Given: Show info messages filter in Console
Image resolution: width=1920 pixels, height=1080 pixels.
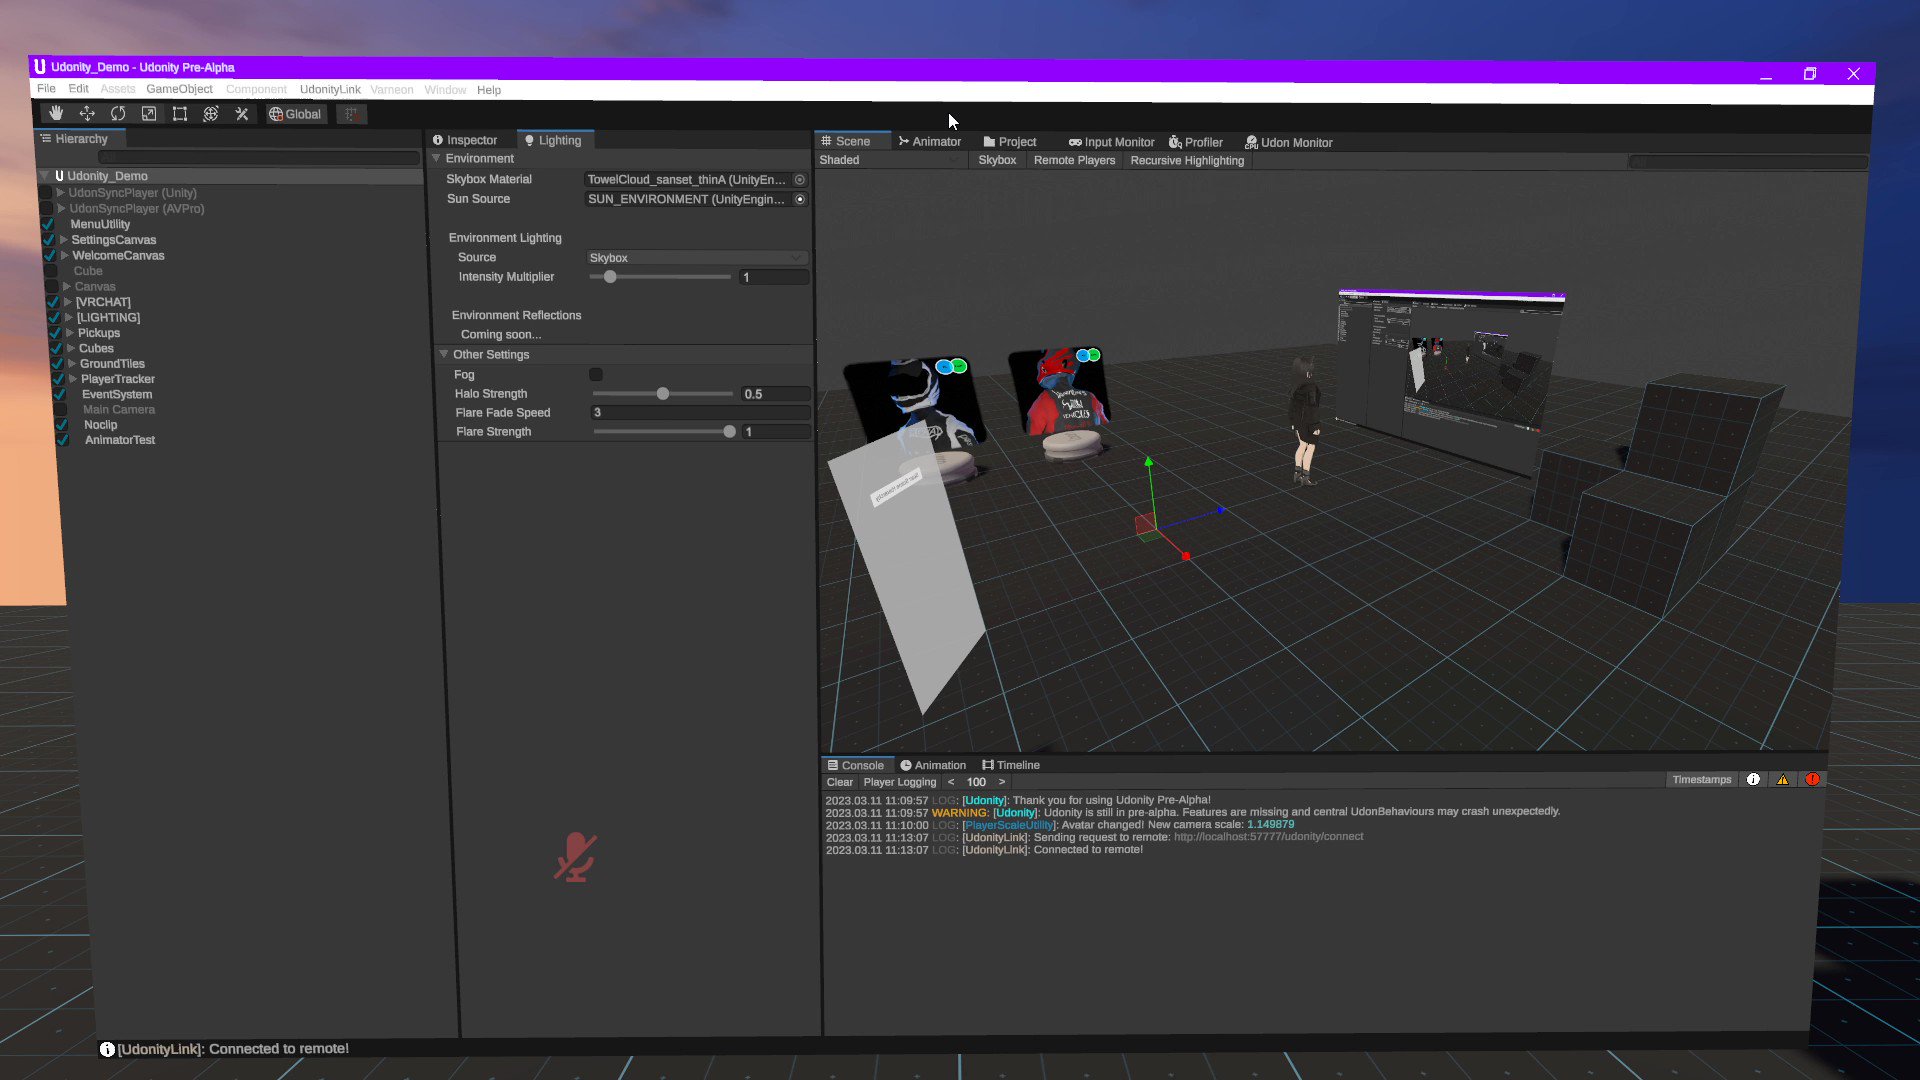Looking at the screenshot, I should [x=1753, y=779].
